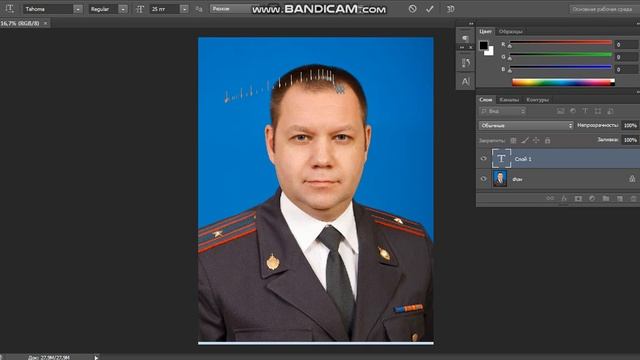640x360 pixels.
Task: Hide the Фон background layer
Action: (x=484, y=179)
